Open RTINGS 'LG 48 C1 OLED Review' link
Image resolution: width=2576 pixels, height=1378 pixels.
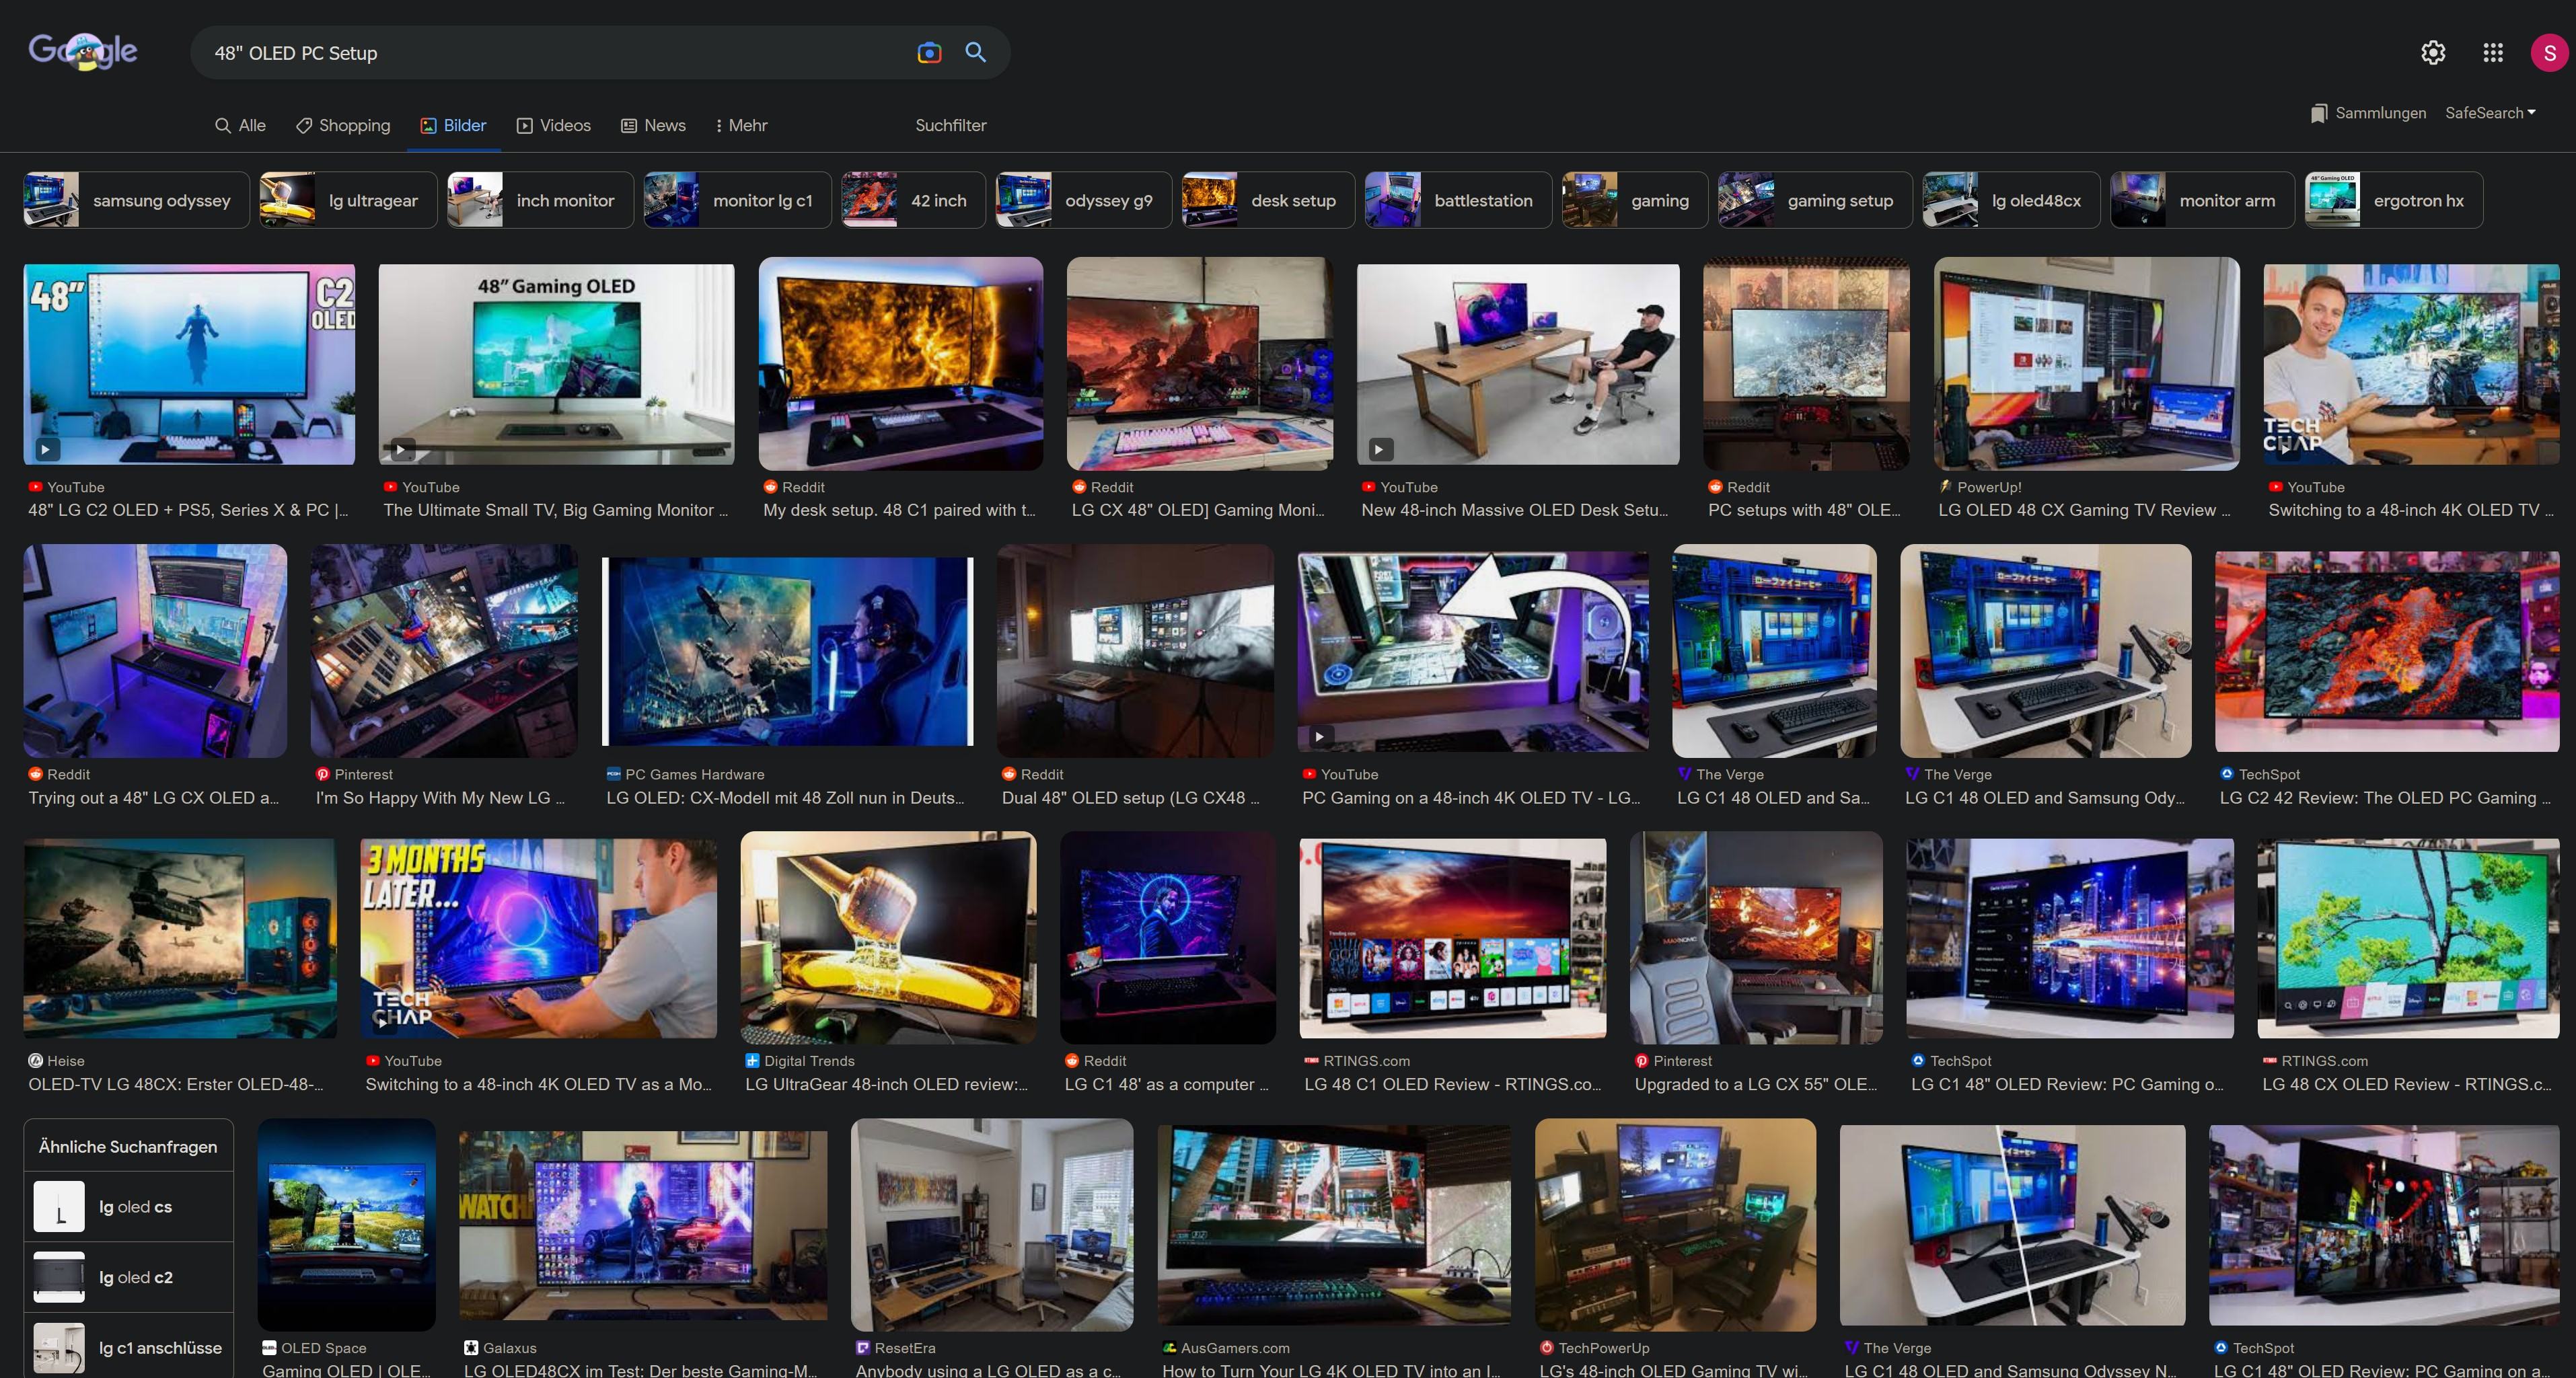pyautogui.click(x=1453, y=1085)
